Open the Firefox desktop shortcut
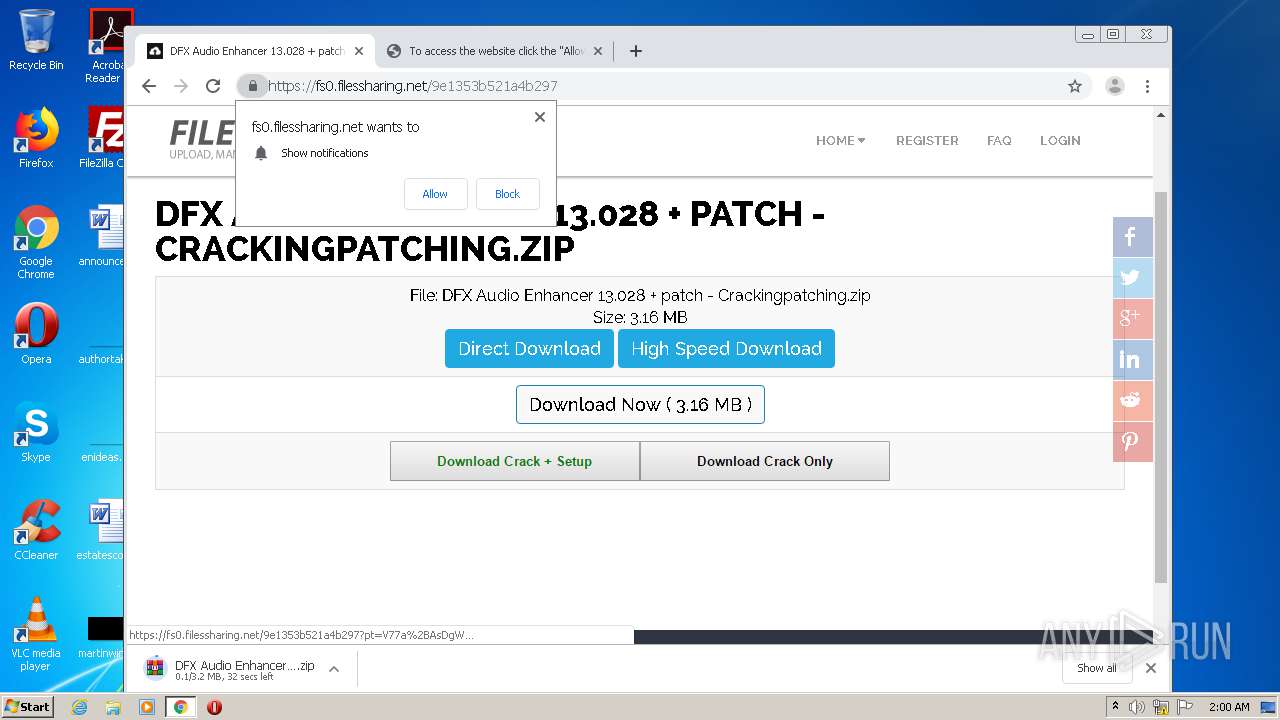 36,138
